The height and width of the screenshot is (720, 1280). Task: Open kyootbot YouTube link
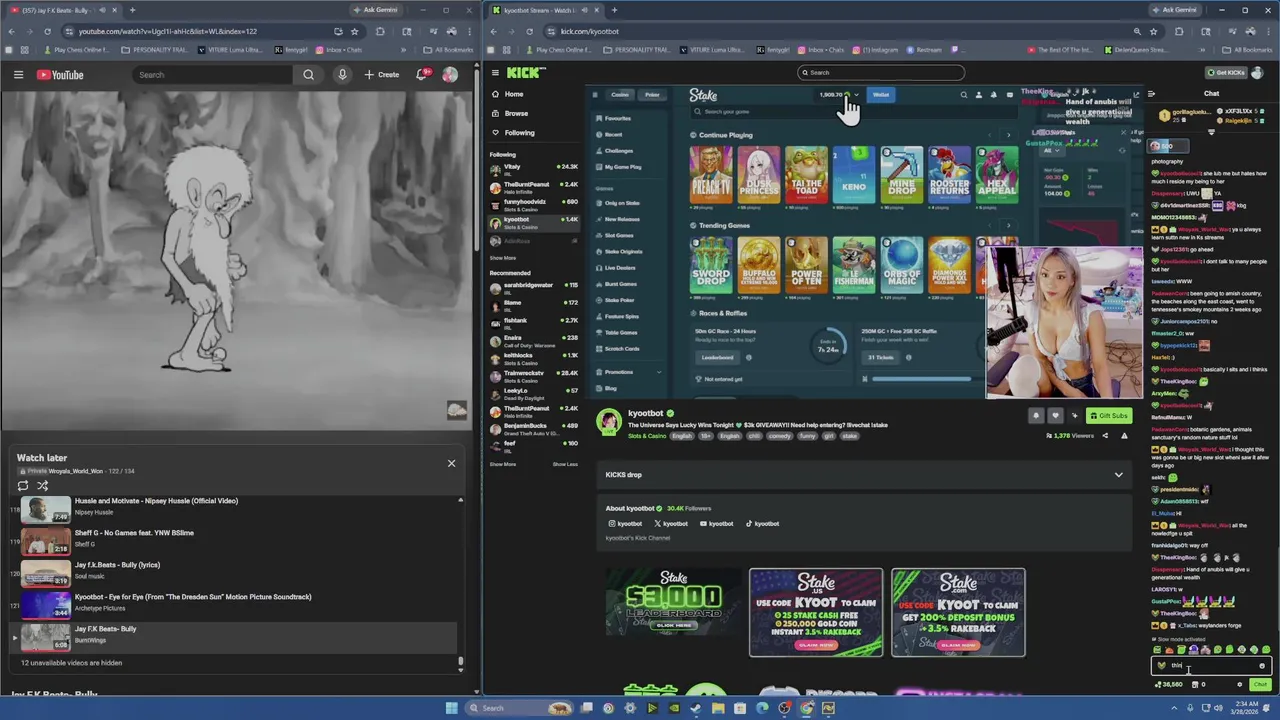[717, 524]
